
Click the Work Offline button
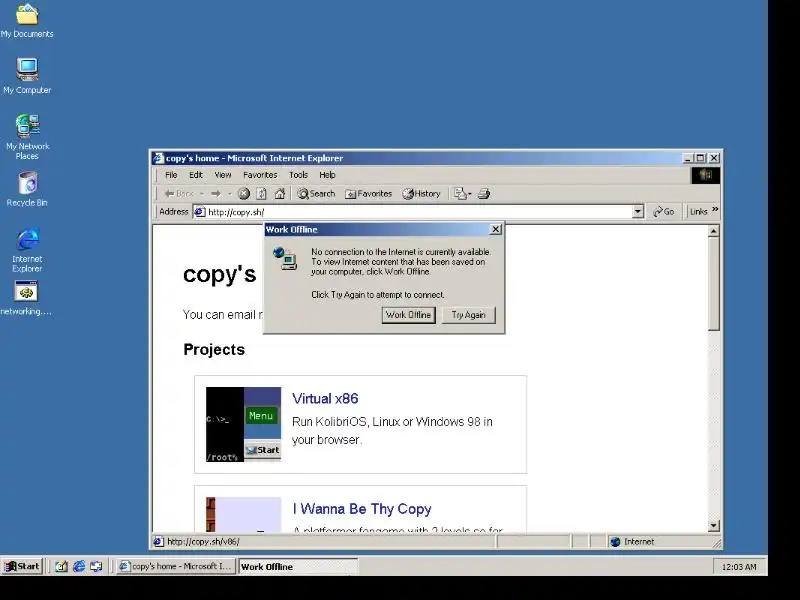(408, 315)
